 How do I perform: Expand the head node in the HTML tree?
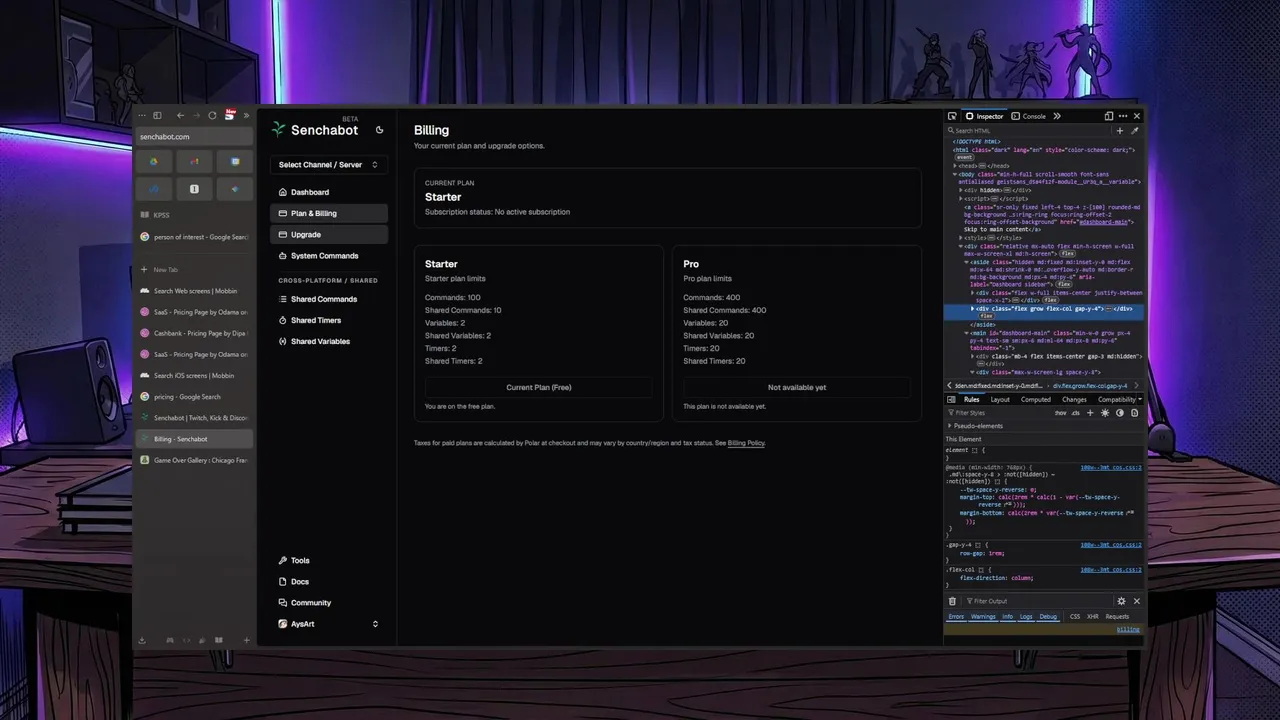[956, 166]
